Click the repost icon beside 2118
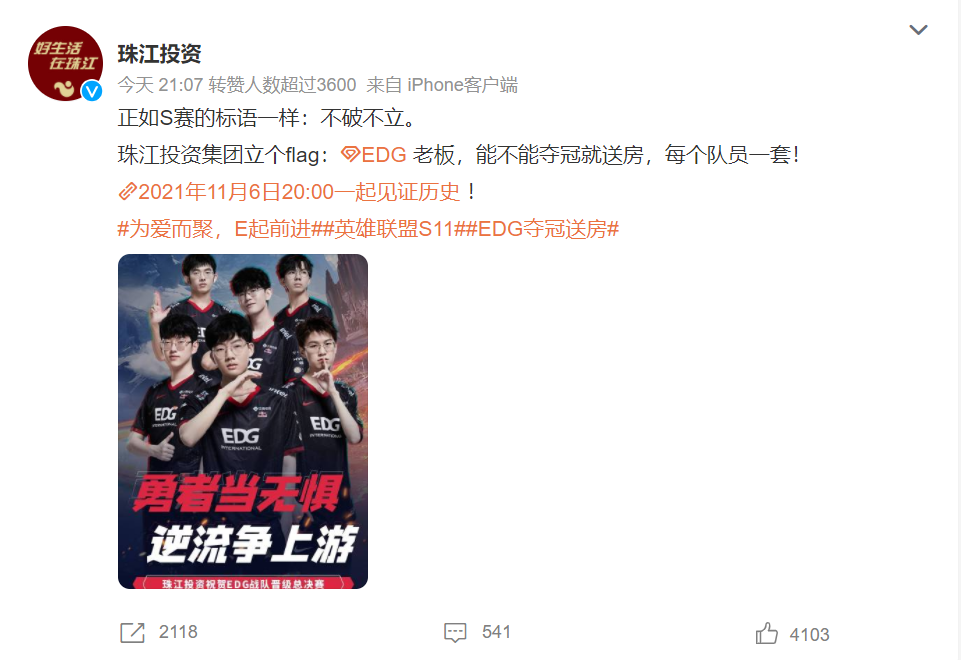 pyautogui.click(x=132, y=632)
